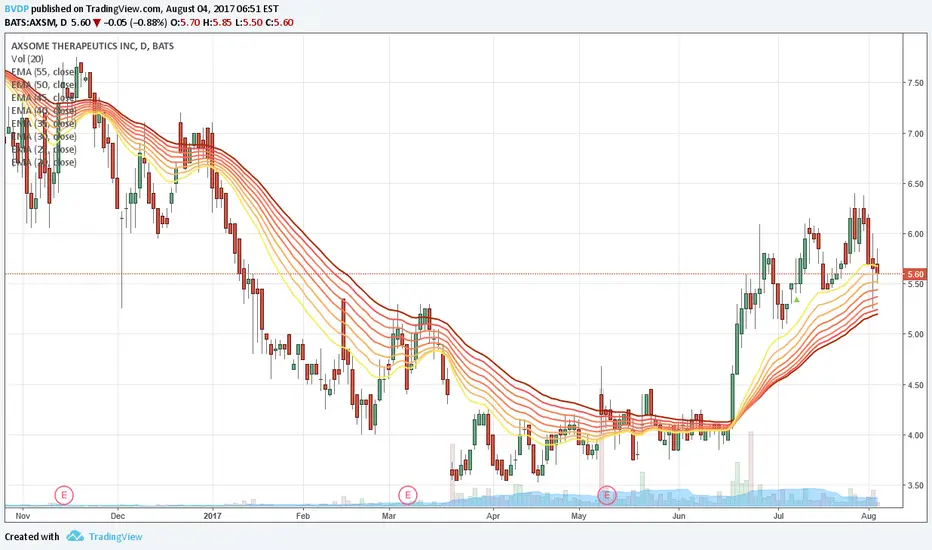
Task: Open the TradingView link in the footer
Action: [115, 536]
